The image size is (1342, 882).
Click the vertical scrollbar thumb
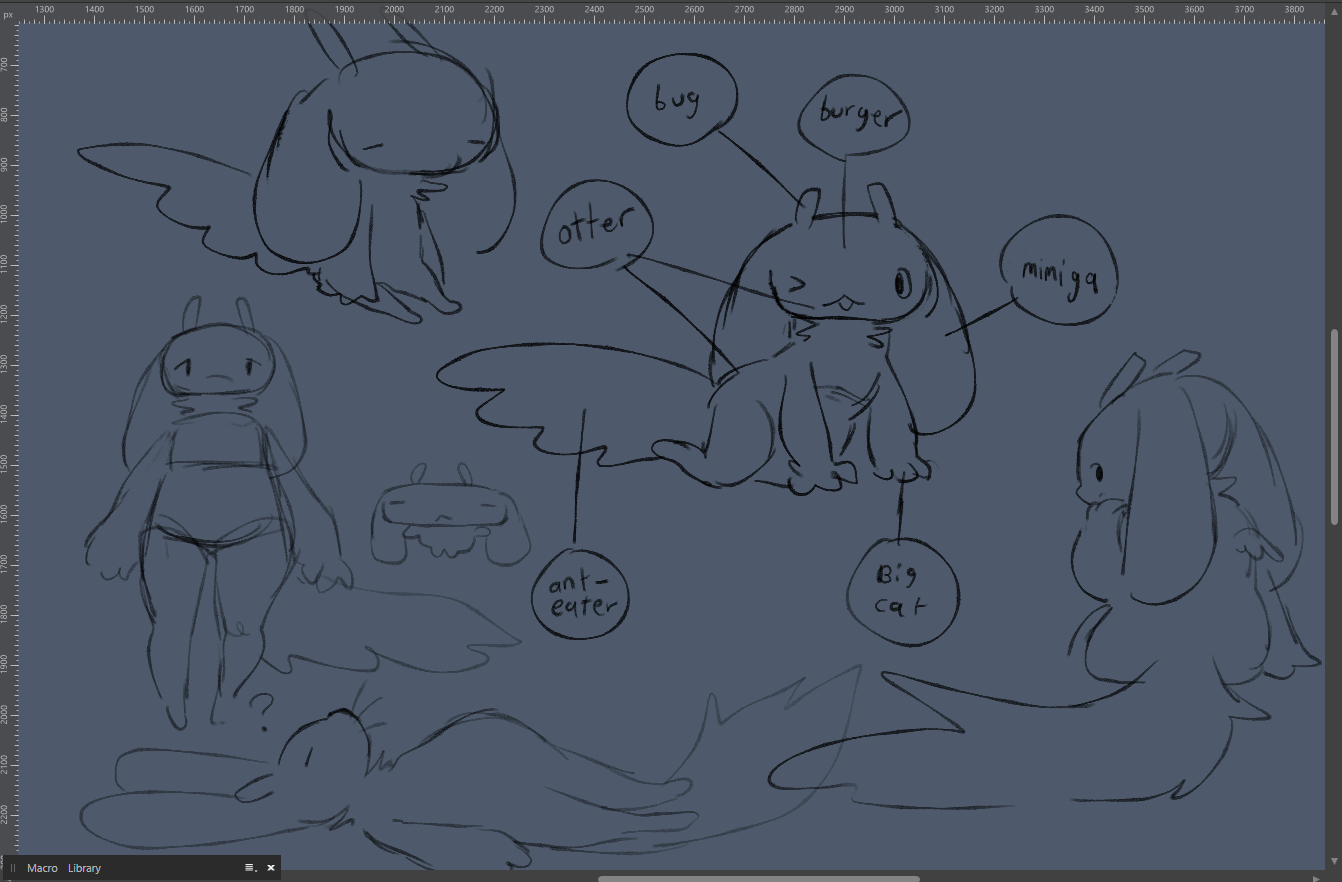[x=1334, y=425]
